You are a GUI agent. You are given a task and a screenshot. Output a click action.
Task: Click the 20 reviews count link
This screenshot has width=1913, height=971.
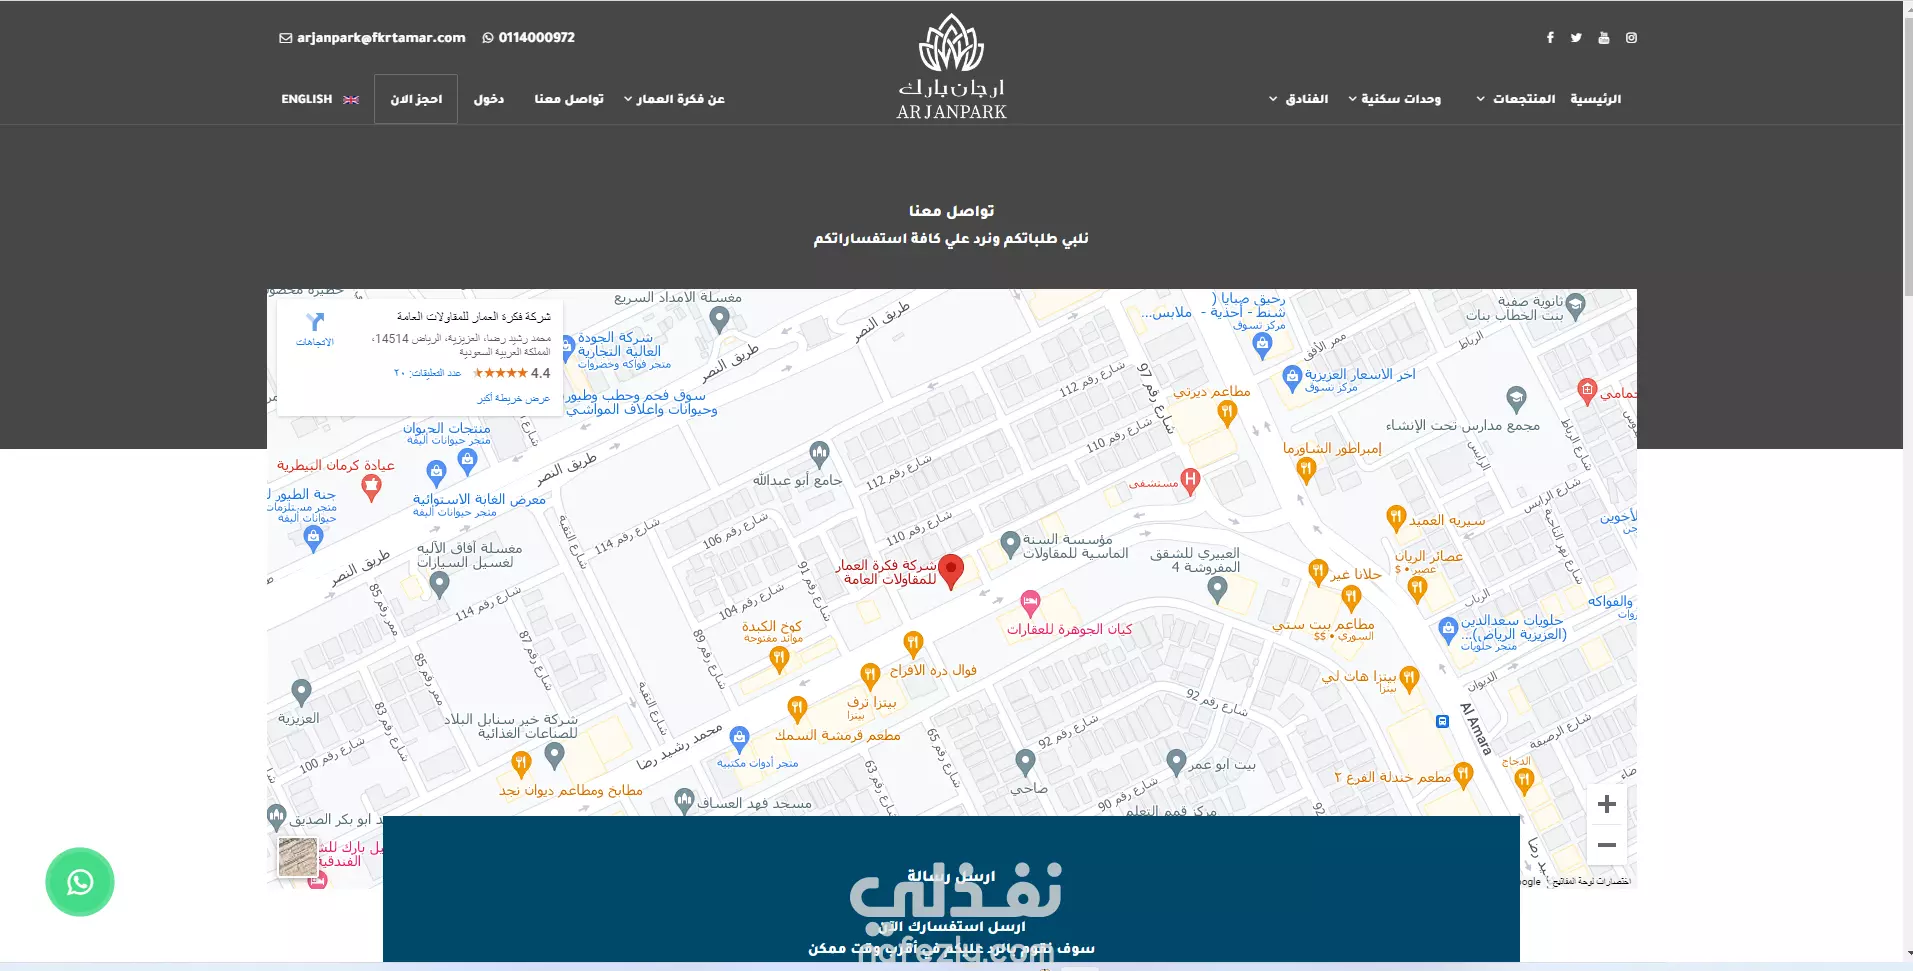coord(427,373)
